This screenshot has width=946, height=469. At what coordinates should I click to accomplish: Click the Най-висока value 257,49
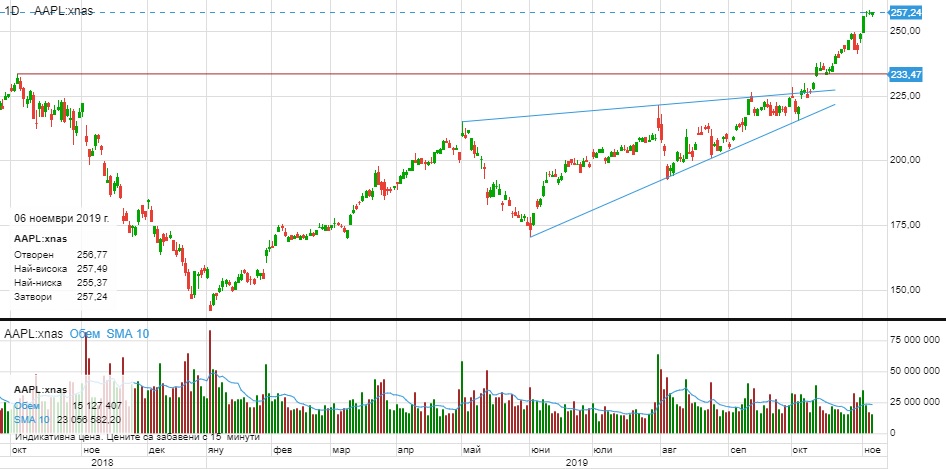92,269
